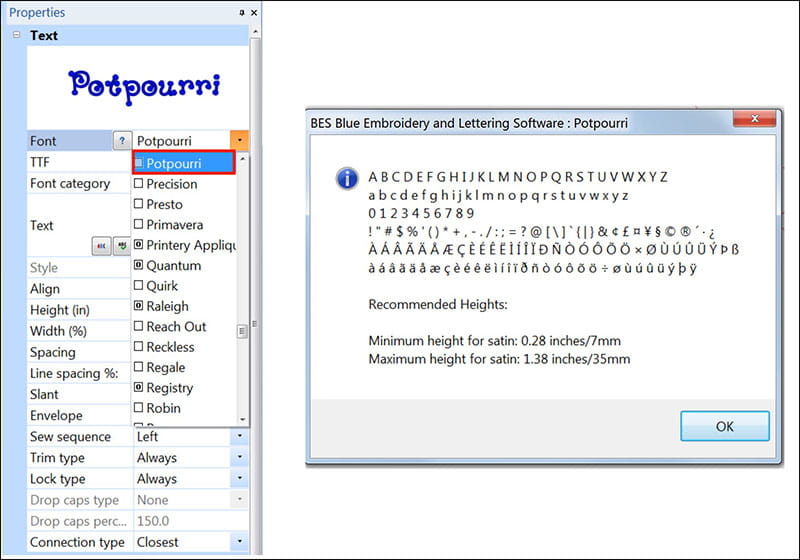Click scroll-down arrow of the font list

[x=242, y=420]
